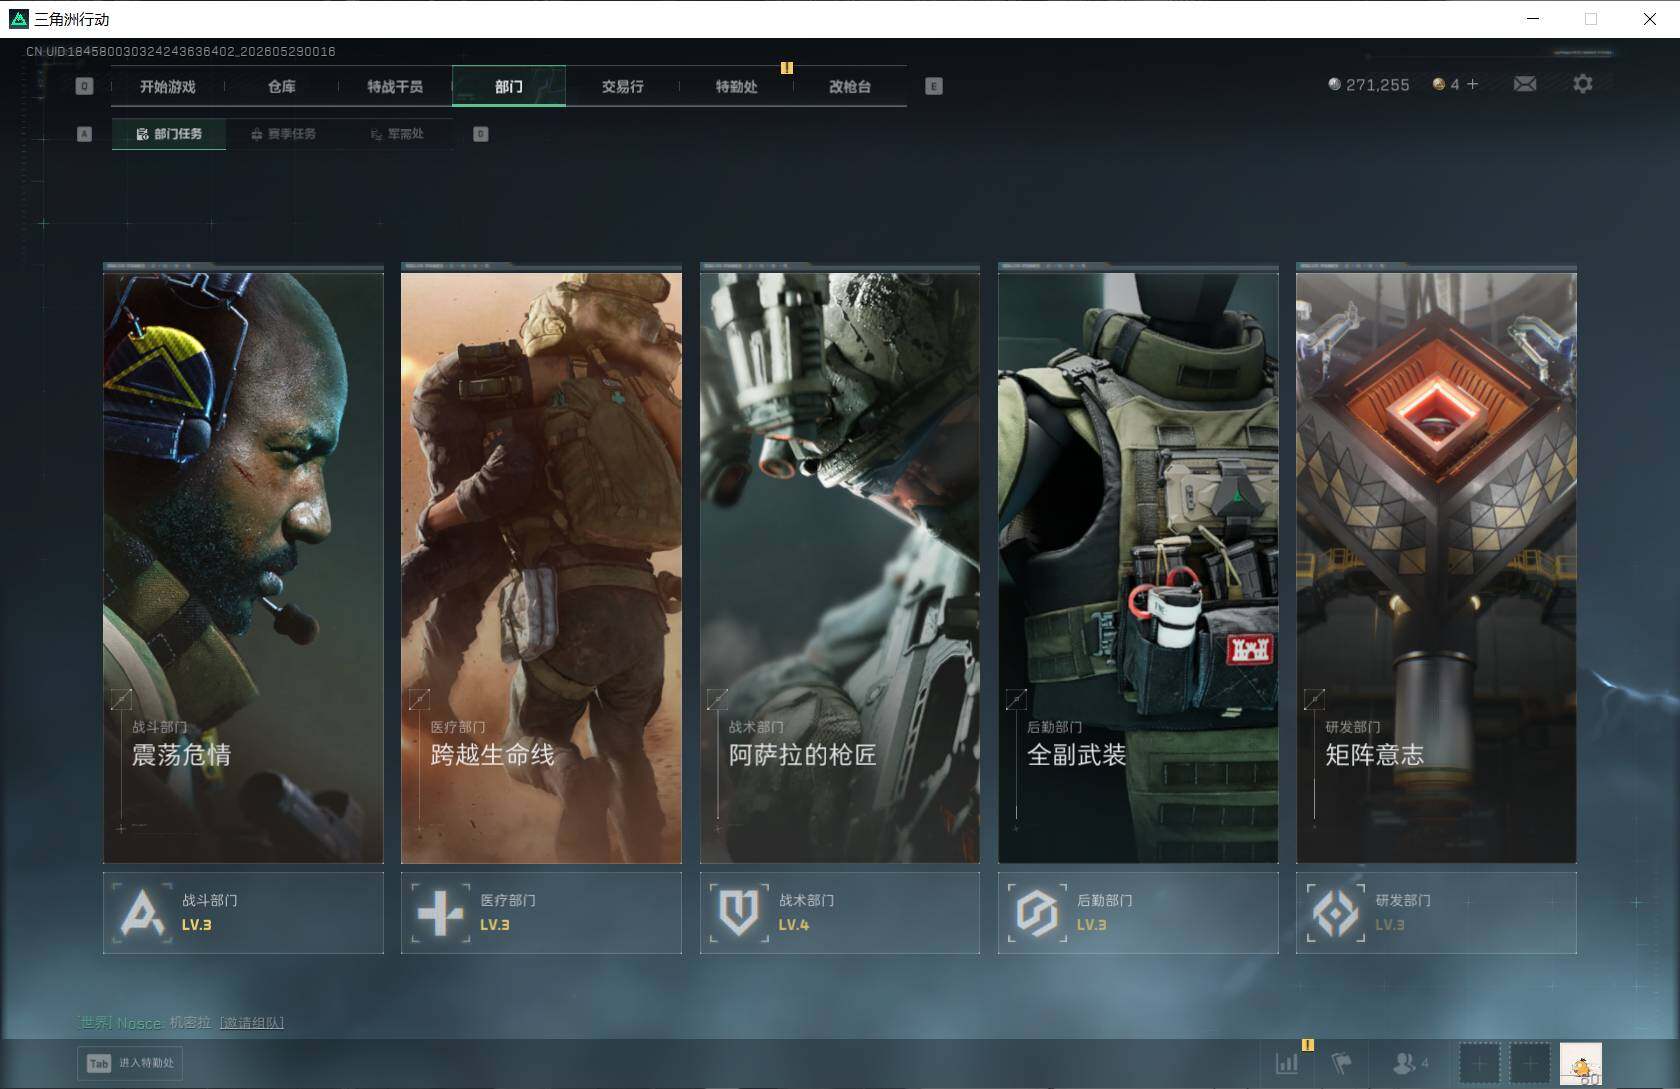The image size is (1680, 1089).
Task: Click the small square icon on 震荡危情 card
Action: click(121, 699)
